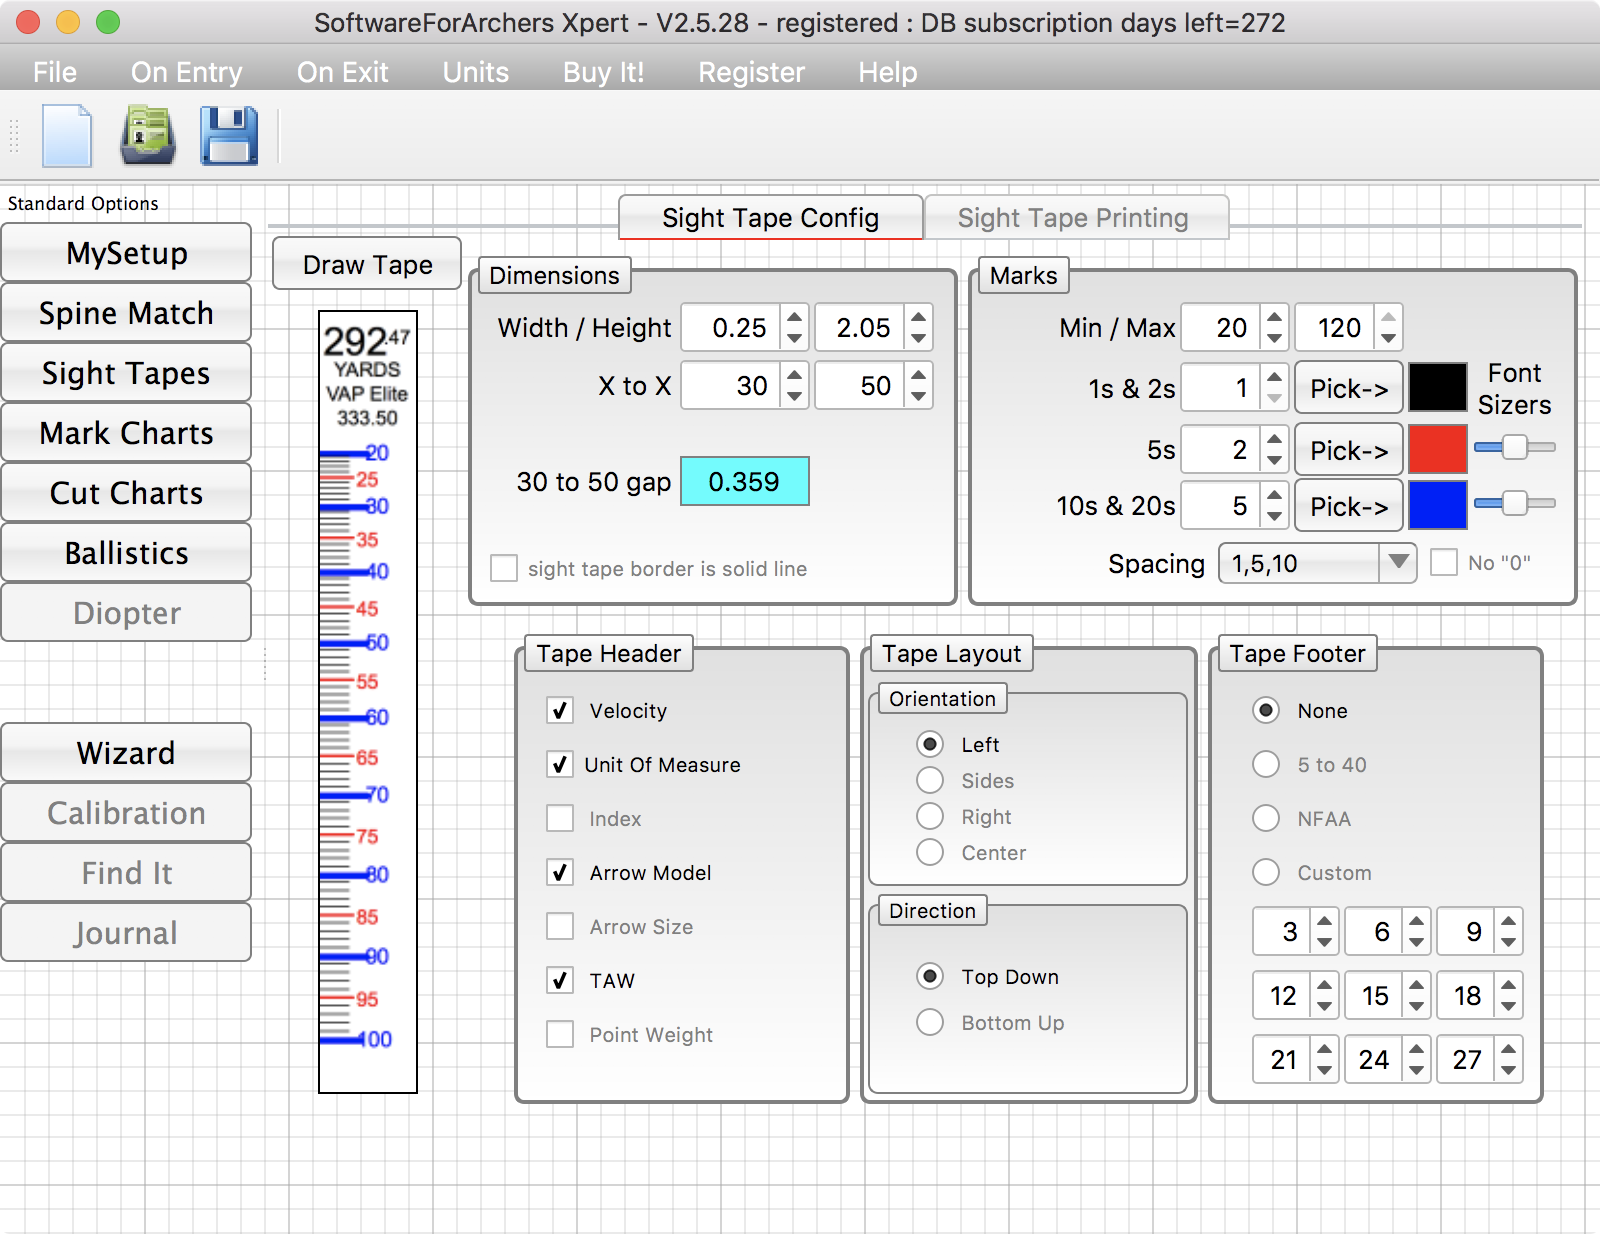This screenshot has height=1234, width=1600.
Task: Open the Spacing 1,5,10 dropdown
Action: [1317, 564]
